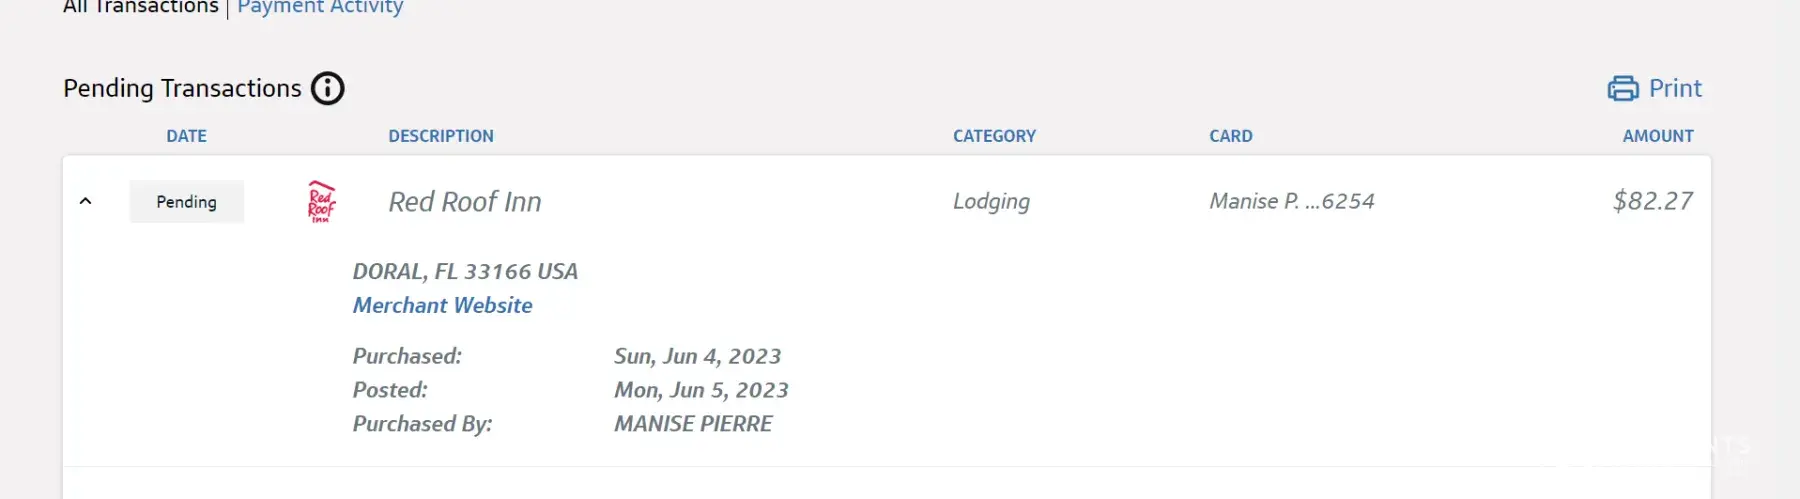This screenshot has width=1800, height=499.
Task: Click the printer icon
Action: 1622,89
